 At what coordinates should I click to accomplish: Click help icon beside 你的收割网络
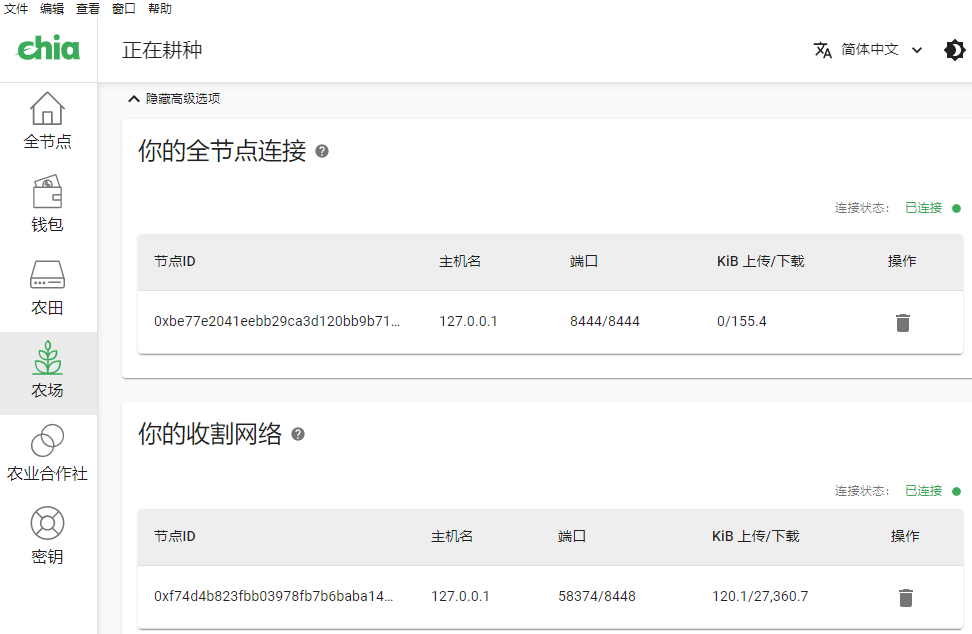pyautogui.click(x=298, y=434)
